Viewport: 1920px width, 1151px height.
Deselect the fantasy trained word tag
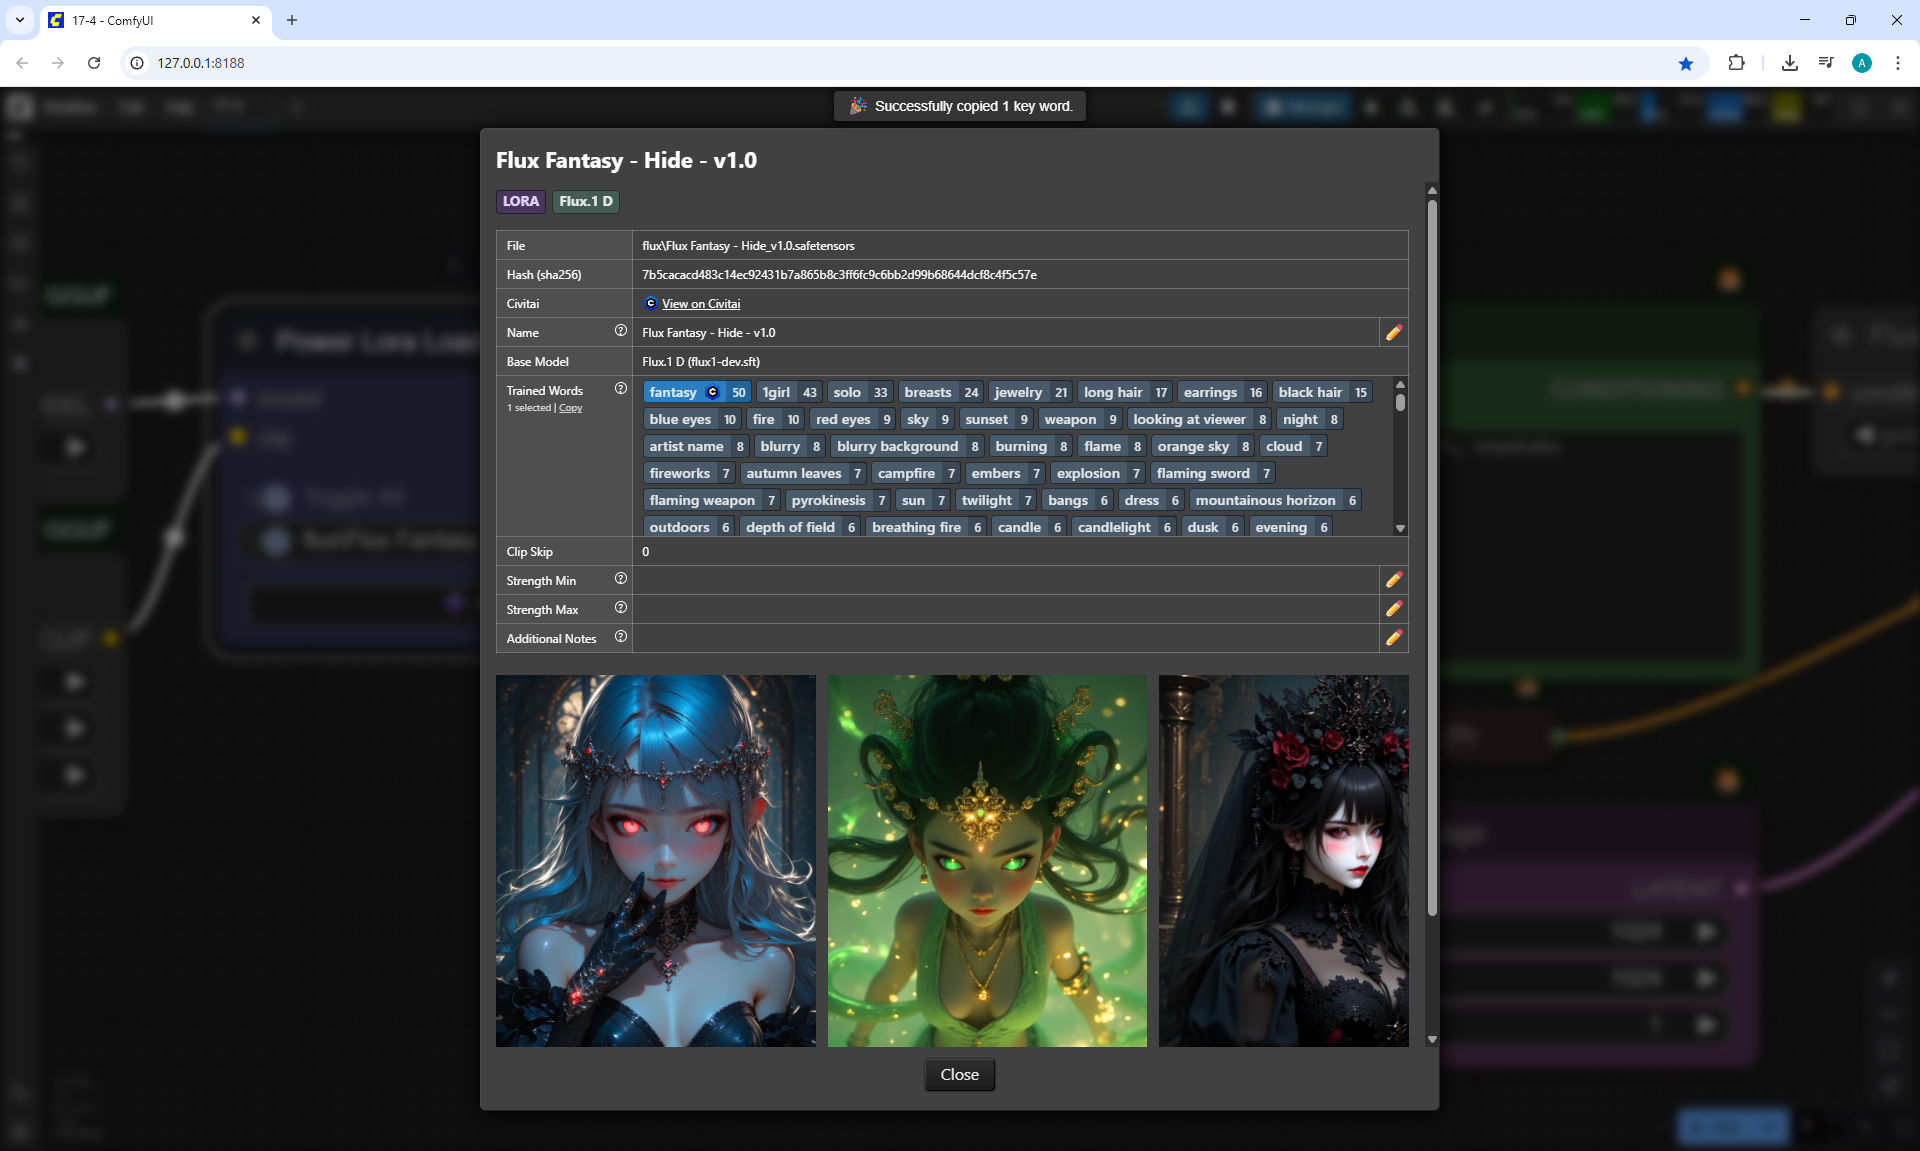[673, 392]
